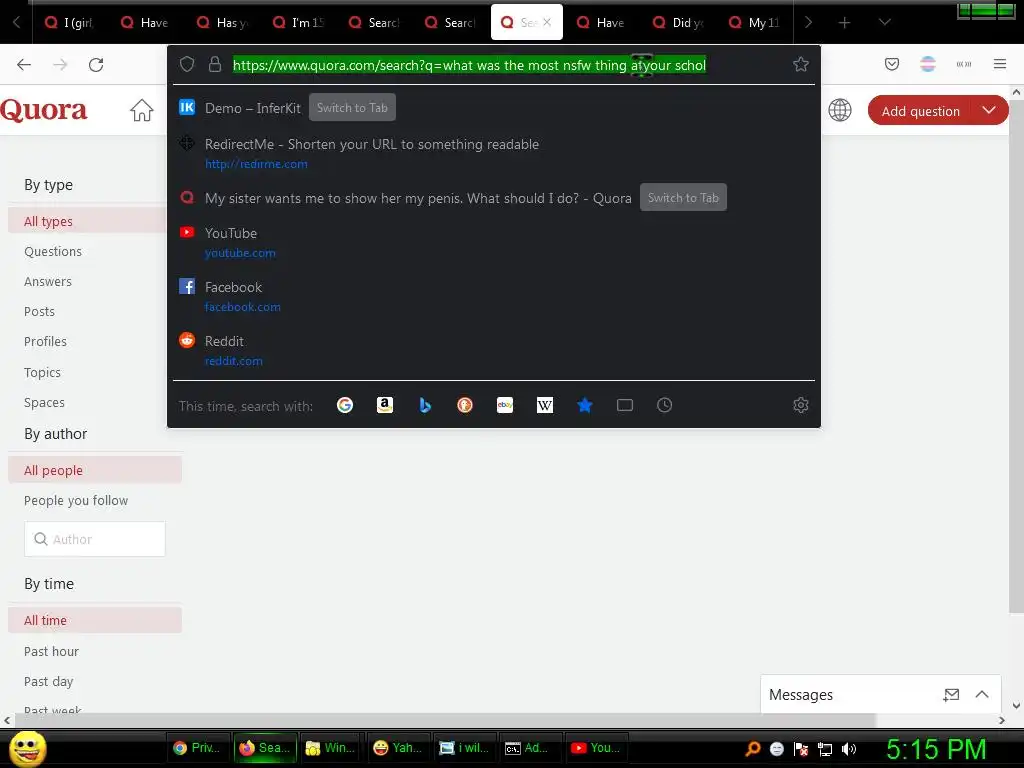1024x768 pixels.
Task: Click the volume speaker tray icon
Action: (x=849, y=749)
